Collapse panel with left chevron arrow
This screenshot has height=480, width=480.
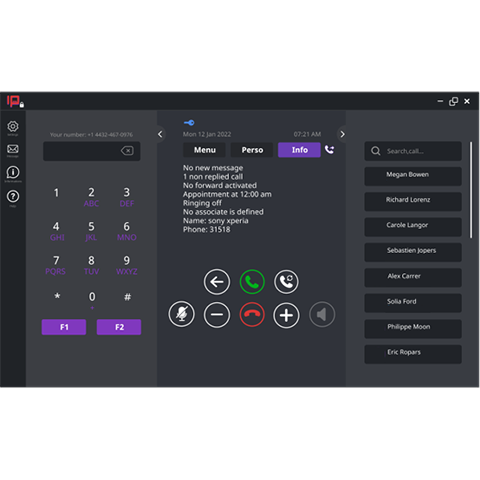click(160, 134)
